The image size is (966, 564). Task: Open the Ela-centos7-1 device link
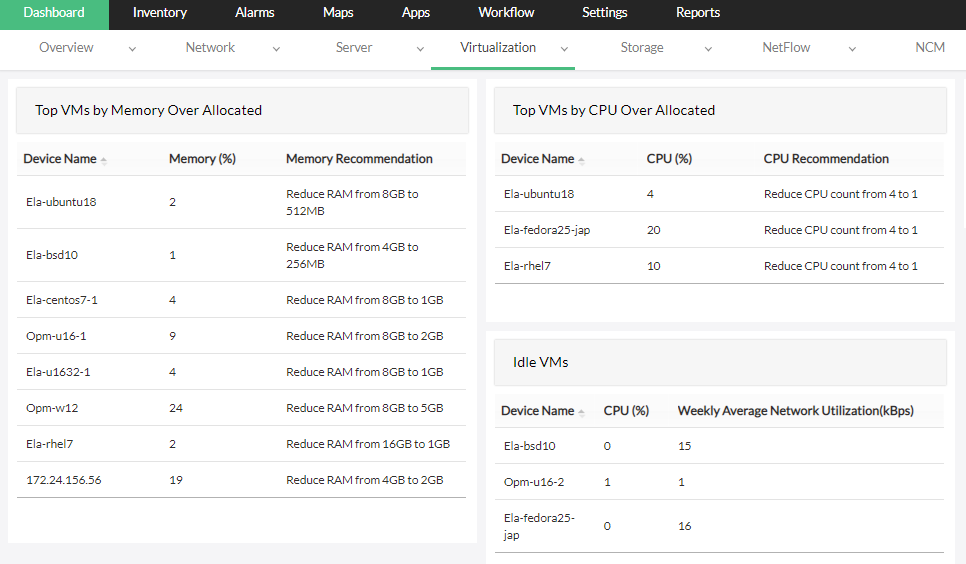click(x=62, y=300)
